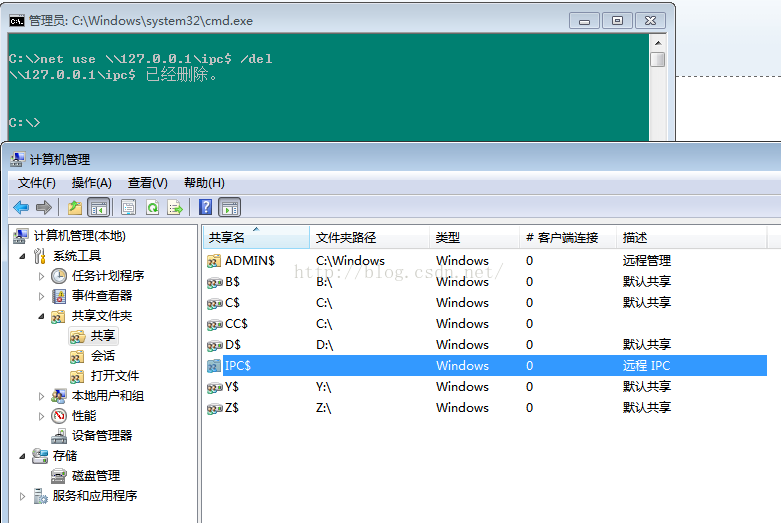Expand the 本地用户和组 node
The height and width of the screenshot is (523, 781).
41,396
